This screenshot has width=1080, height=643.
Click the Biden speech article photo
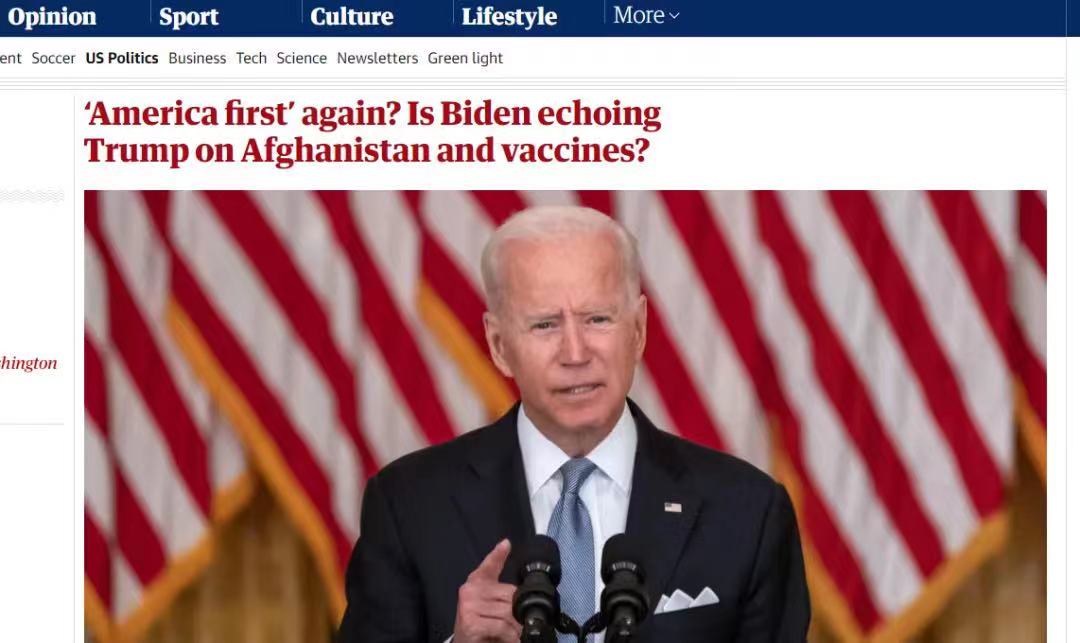click(565, 417)
